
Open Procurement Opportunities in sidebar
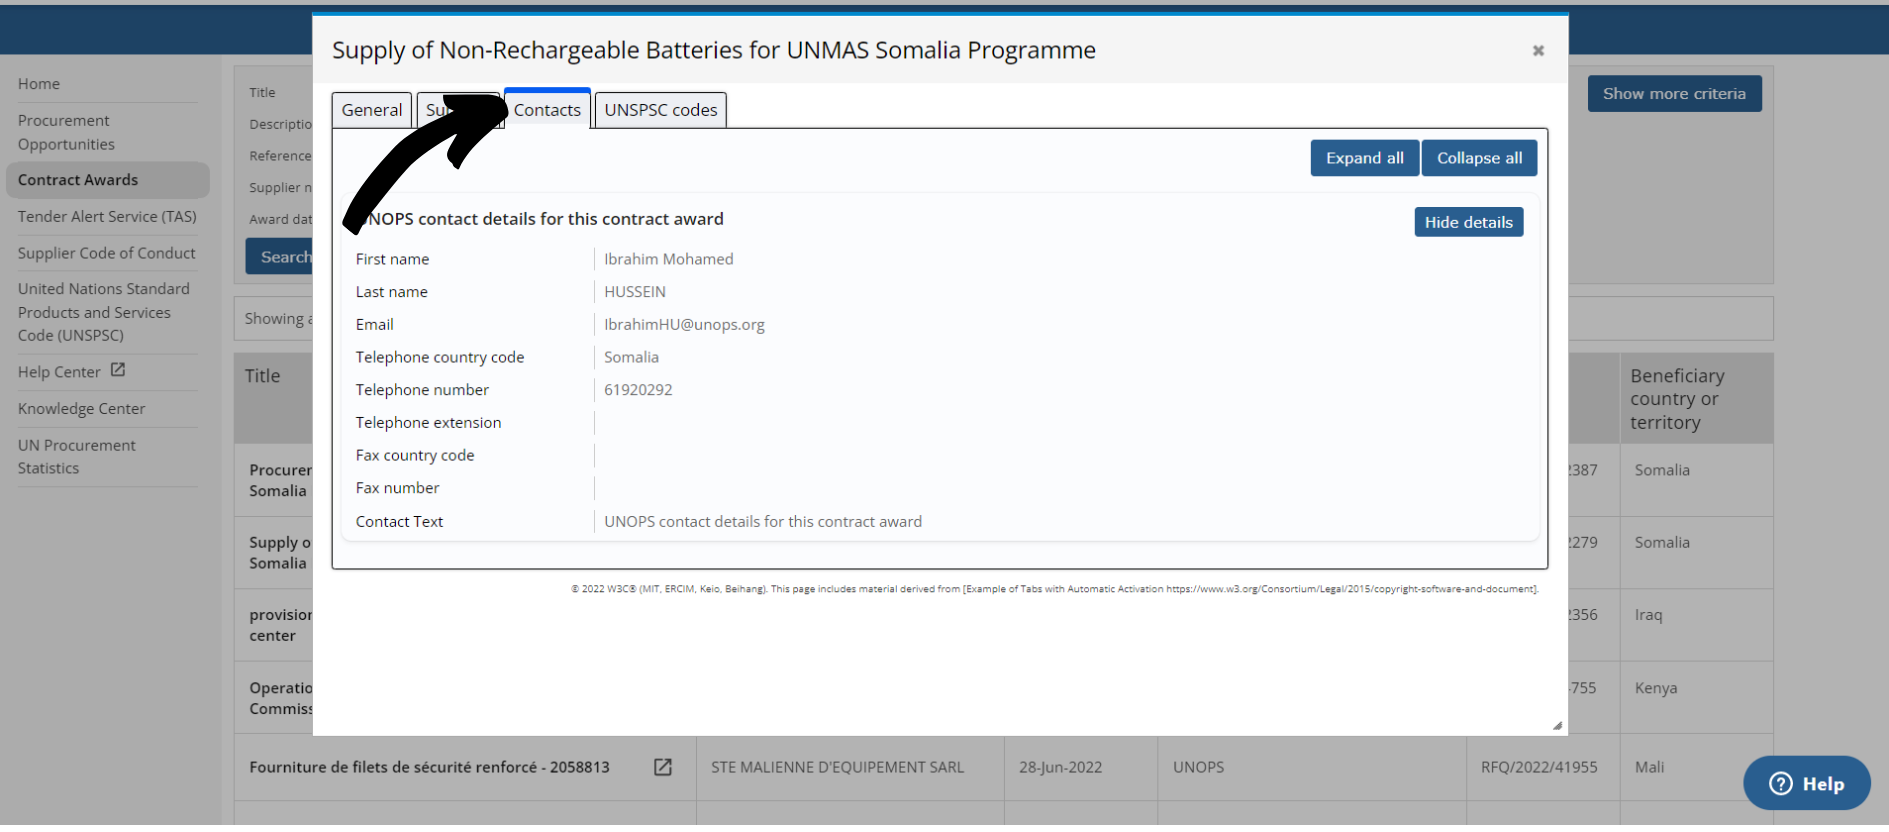point(66,132)
